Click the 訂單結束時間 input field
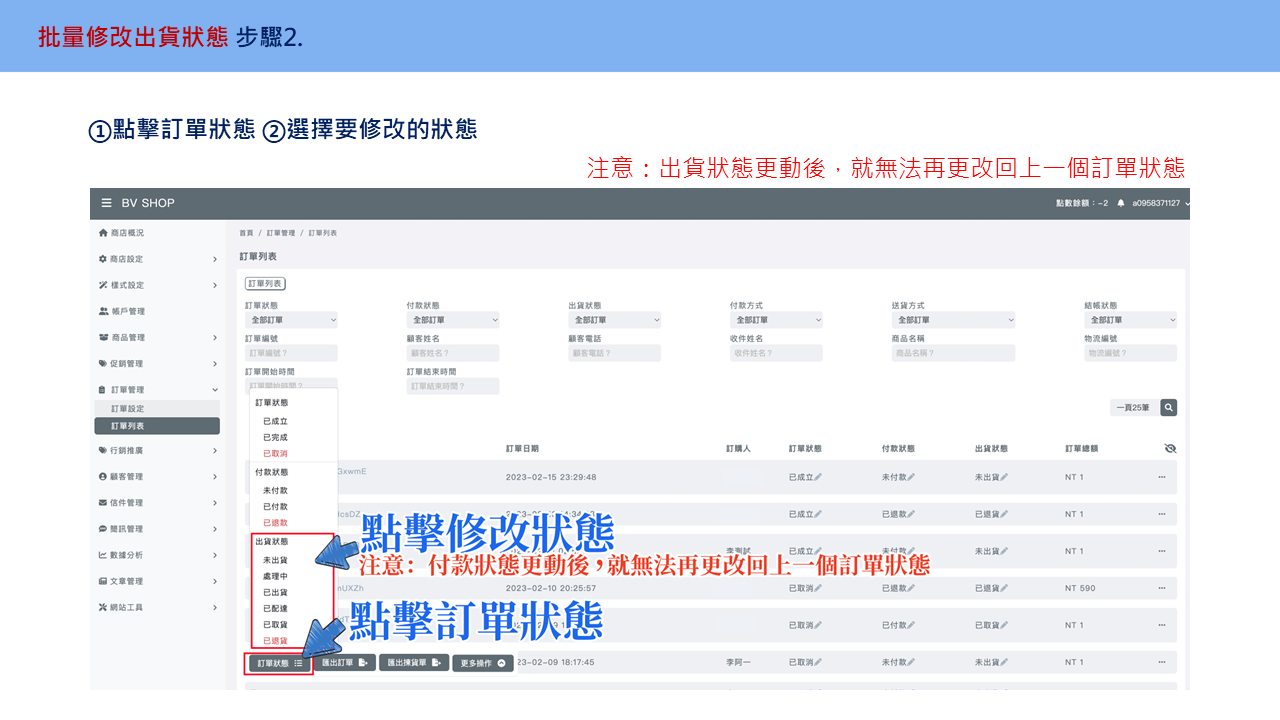Image resolution: width=1280 pixels, height=720 pixels. click(x=453, y=386)
